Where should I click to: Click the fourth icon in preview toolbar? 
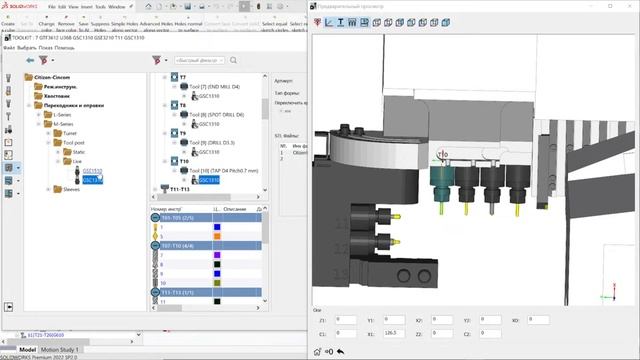tap(352, 22)
